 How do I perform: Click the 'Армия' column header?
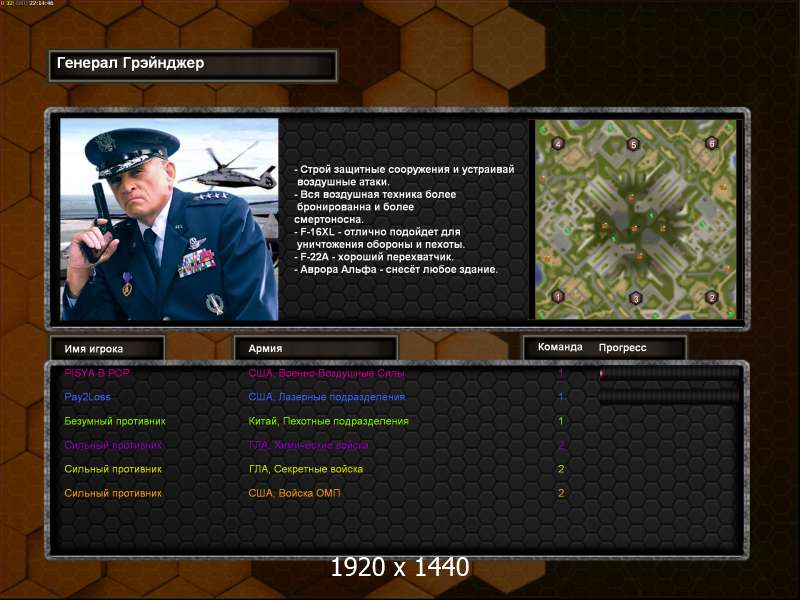pos(316,348)
